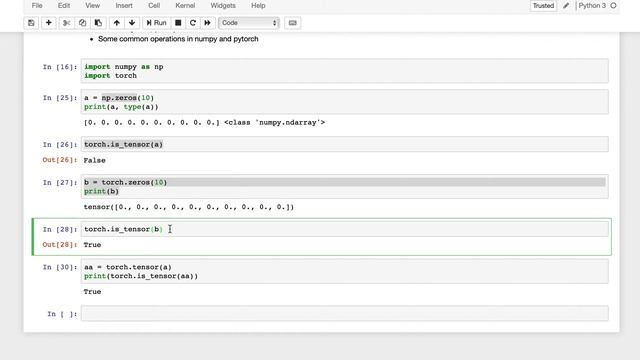
Task: Open the Help menu
Action: (x=258, y=6)
